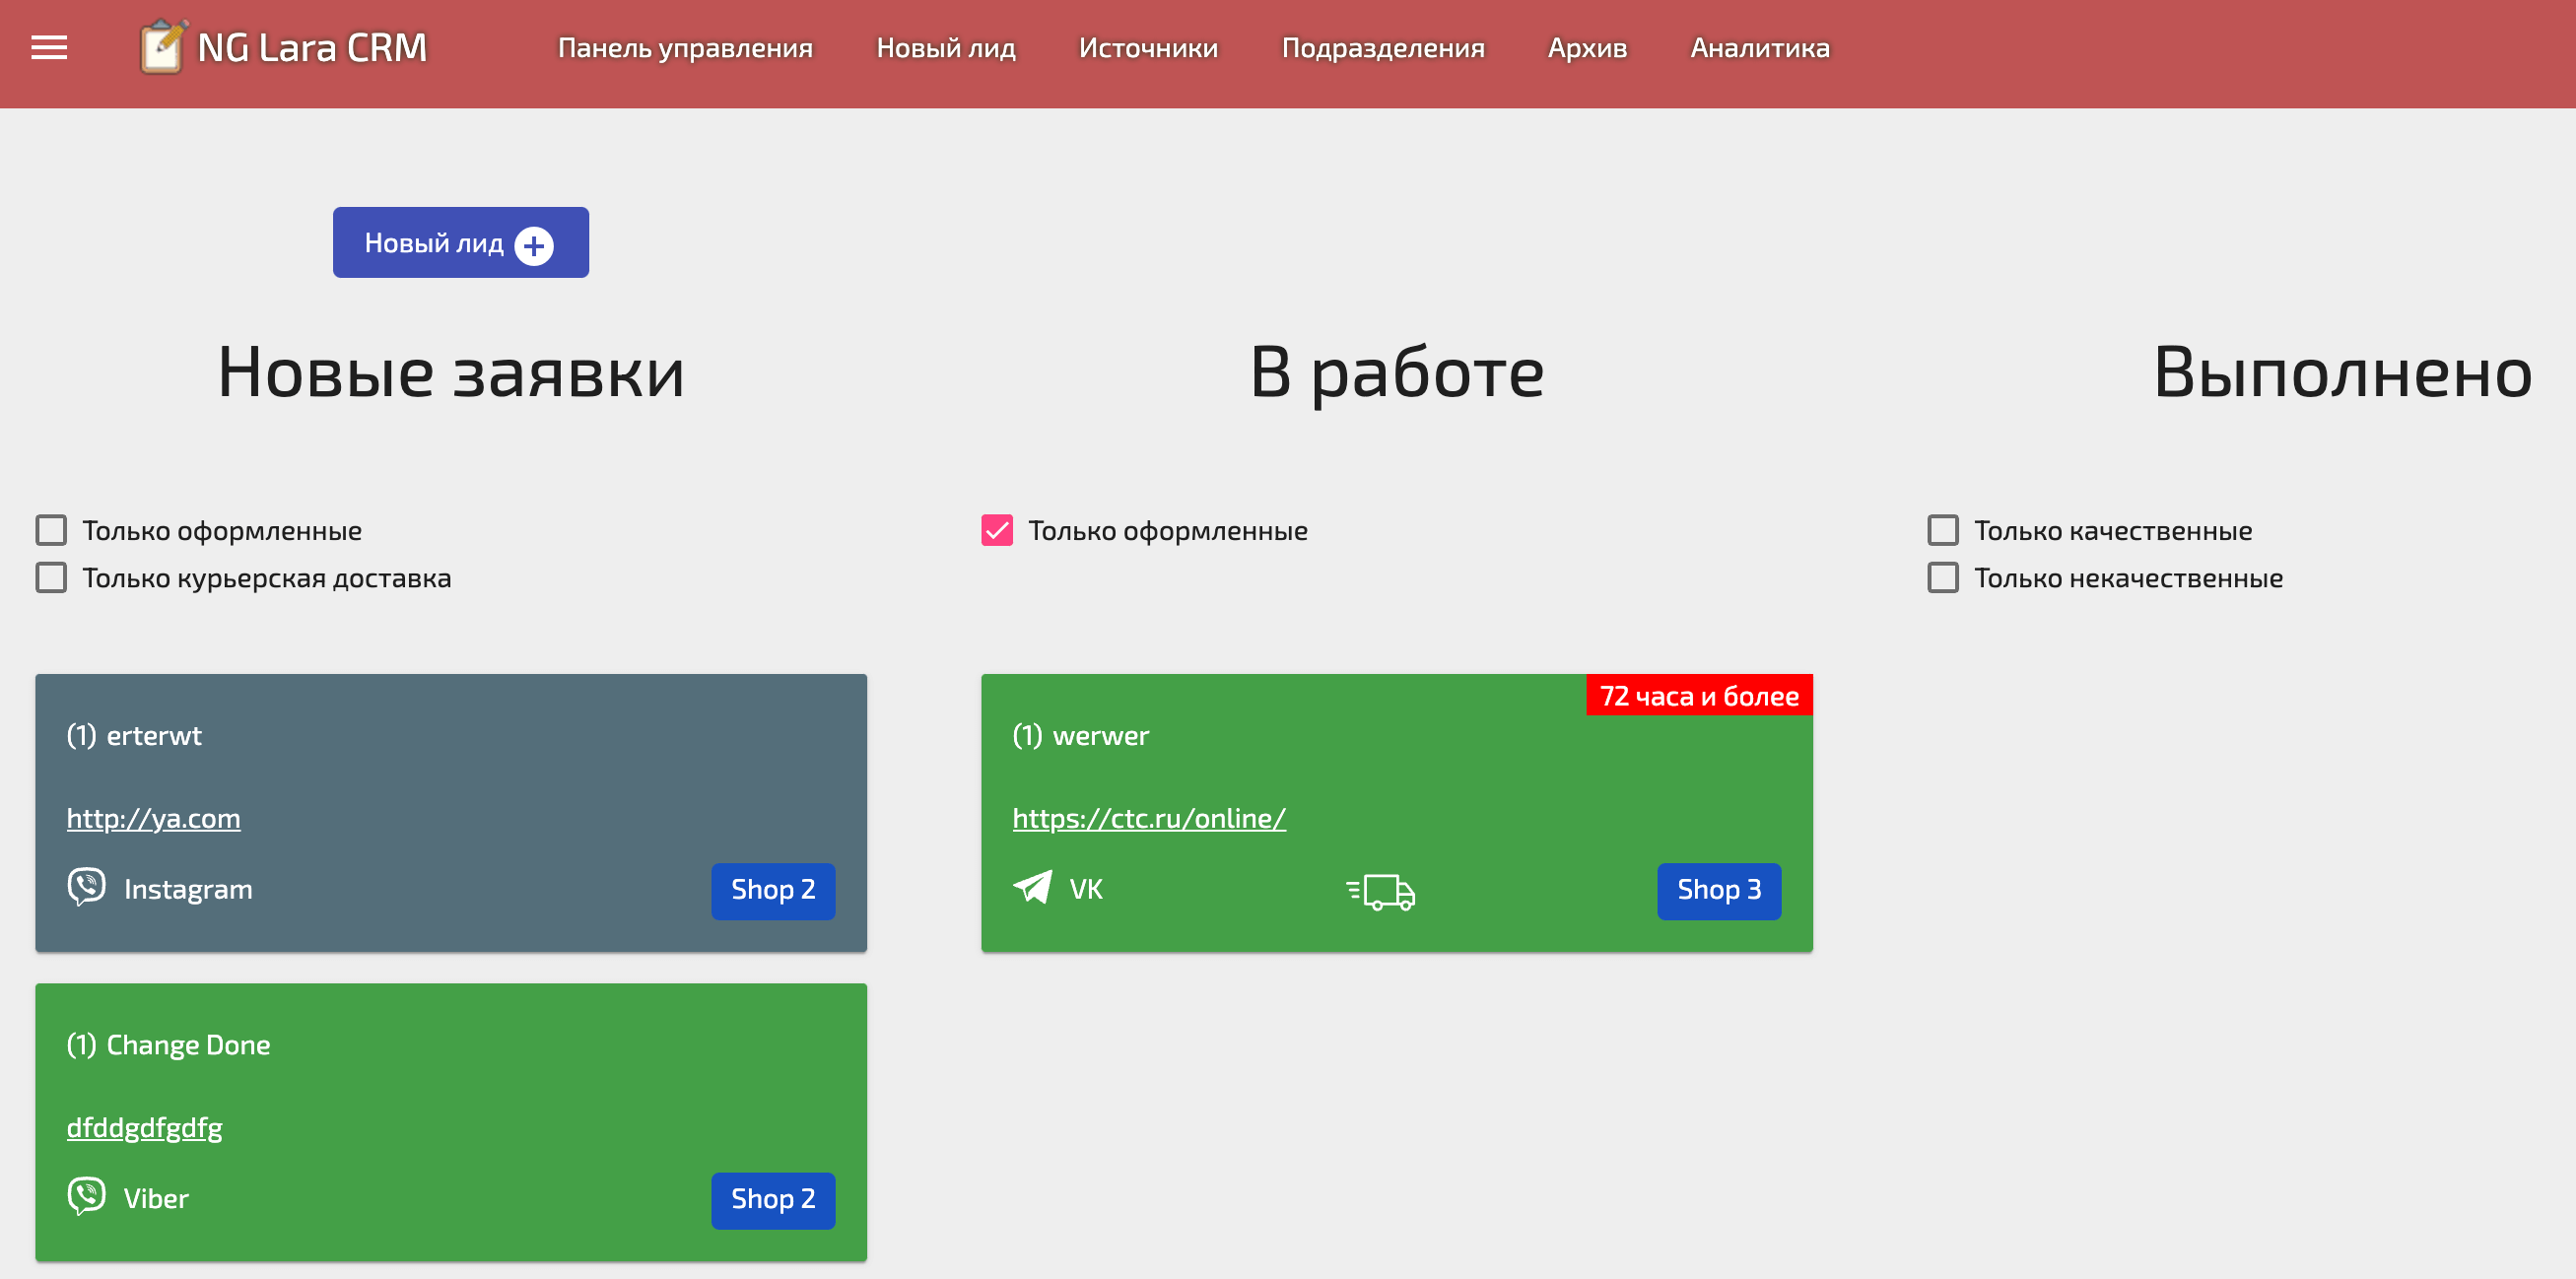Go to Аналитика in the navbar

pyautogui.click(x=1759, y=48)
